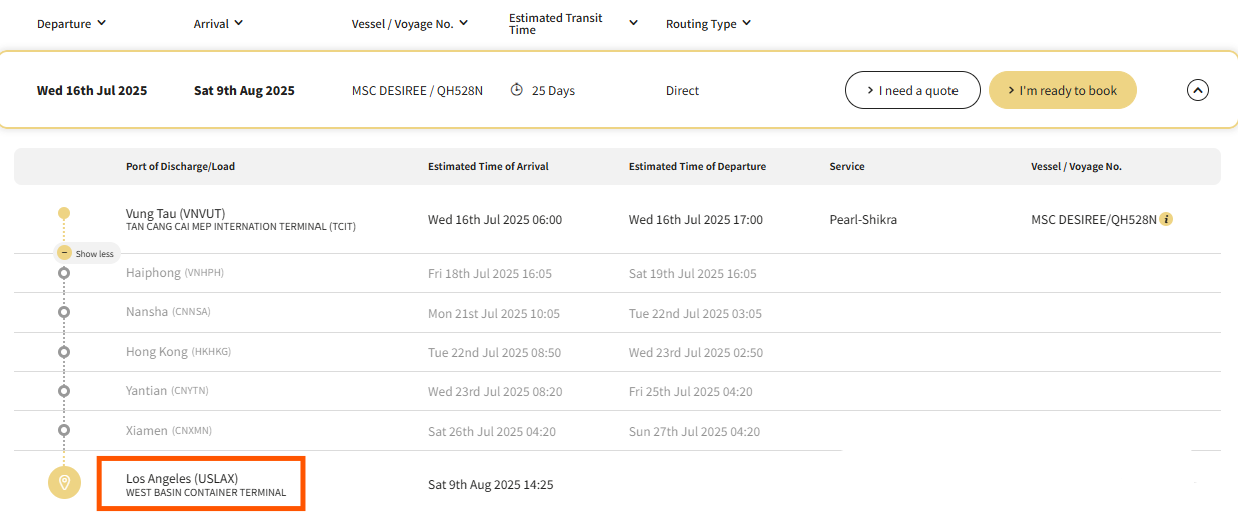
Task: Select the Vung Tau origin dot marker
Action: pyautogui.click(x=64, y=213)
